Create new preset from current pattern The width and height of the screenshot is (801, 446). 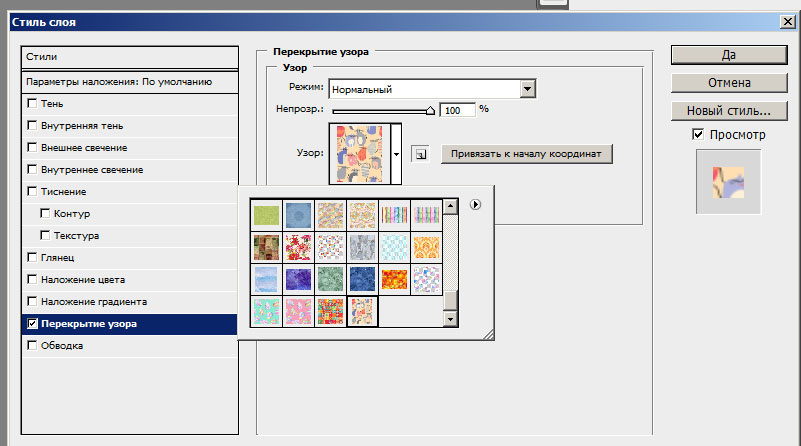pyautogui.click(x=420, y=154)
